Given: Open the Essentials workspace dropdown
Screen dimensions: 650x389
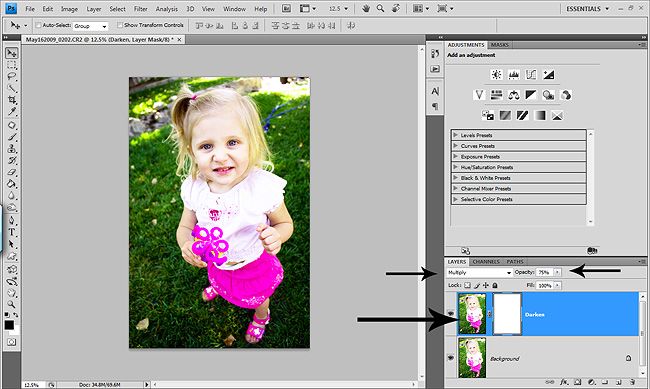Looking at the screenshot, I should coord(587,9).
